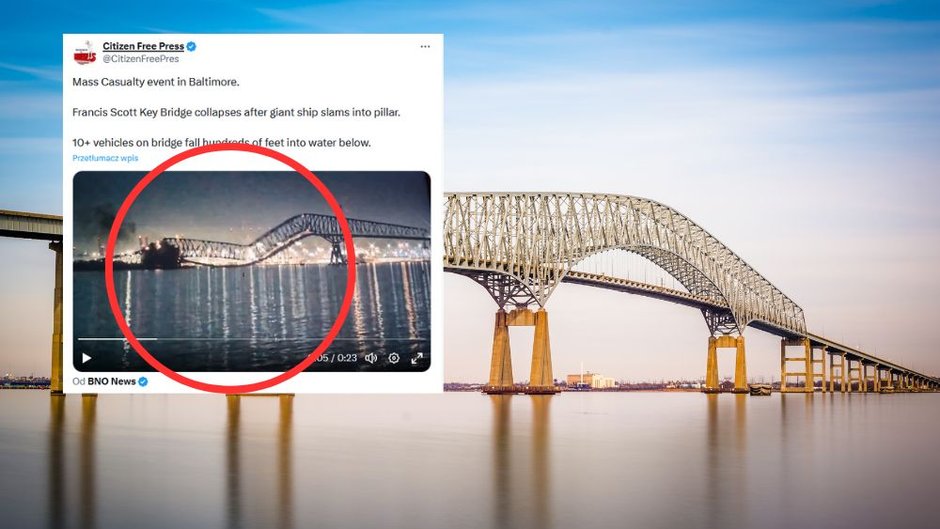The height and width of the screenshot is (529, 940).
Task: Click verified badge beside Citizen Free Press
Action: click(191, 46)
